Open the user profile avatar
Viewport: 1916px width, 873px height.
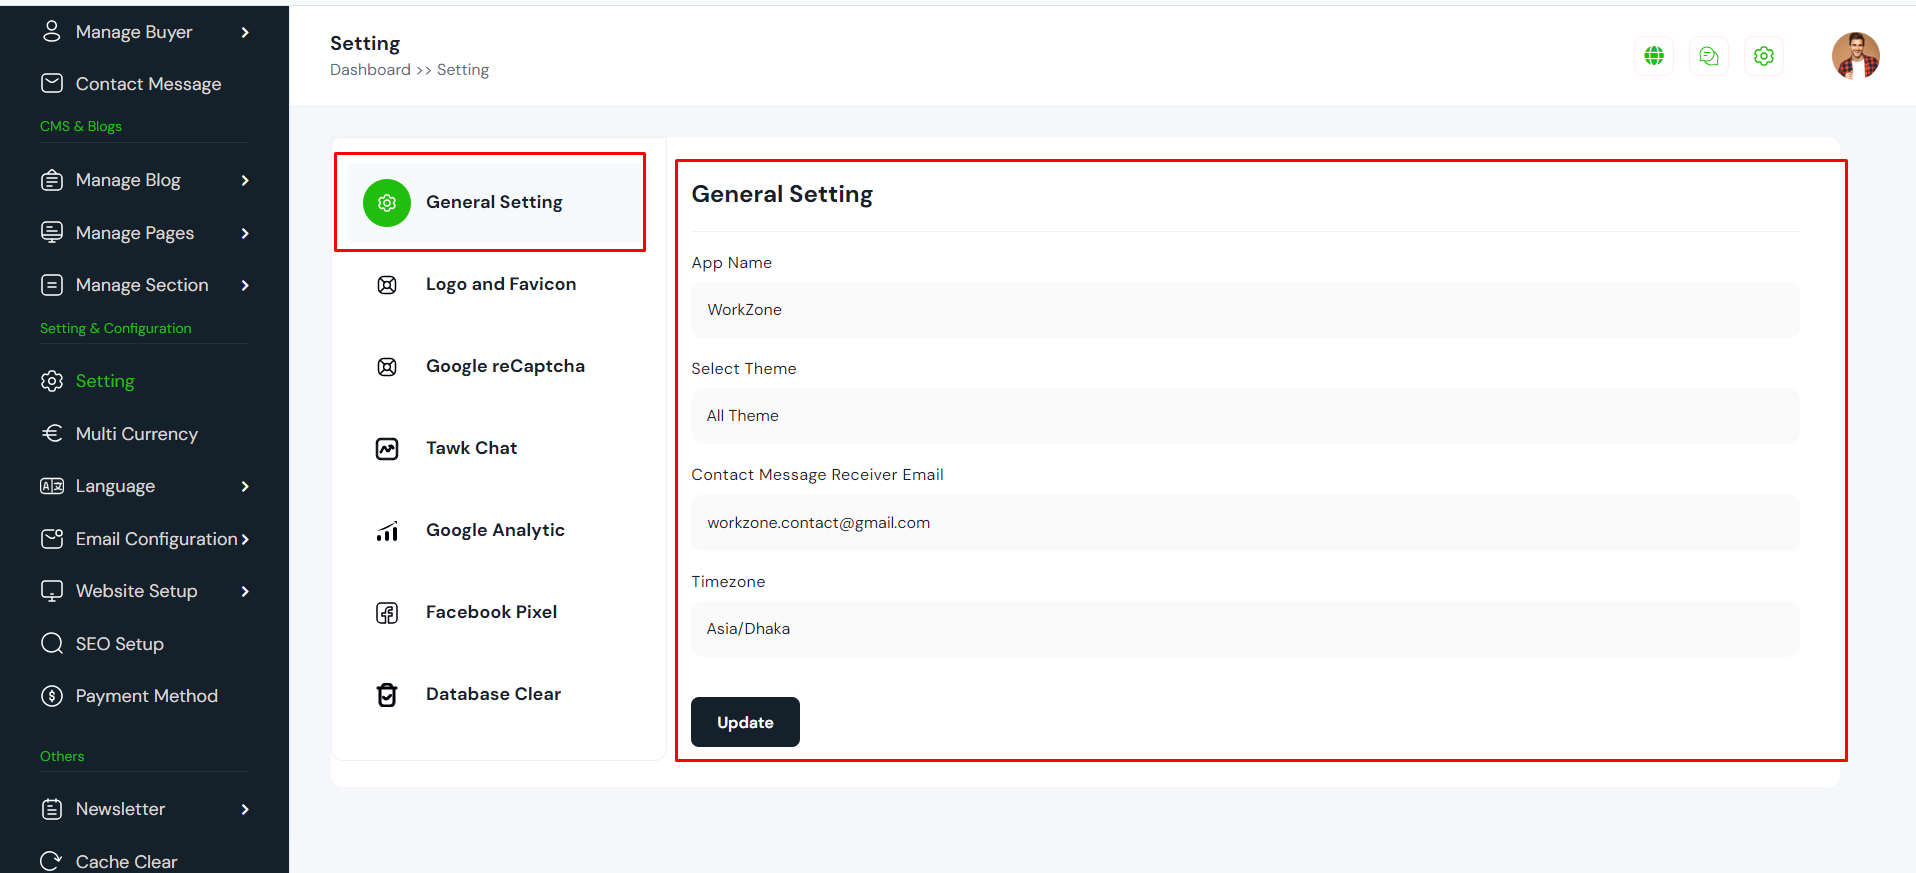pyautogui.click(x=1855, y=56)
